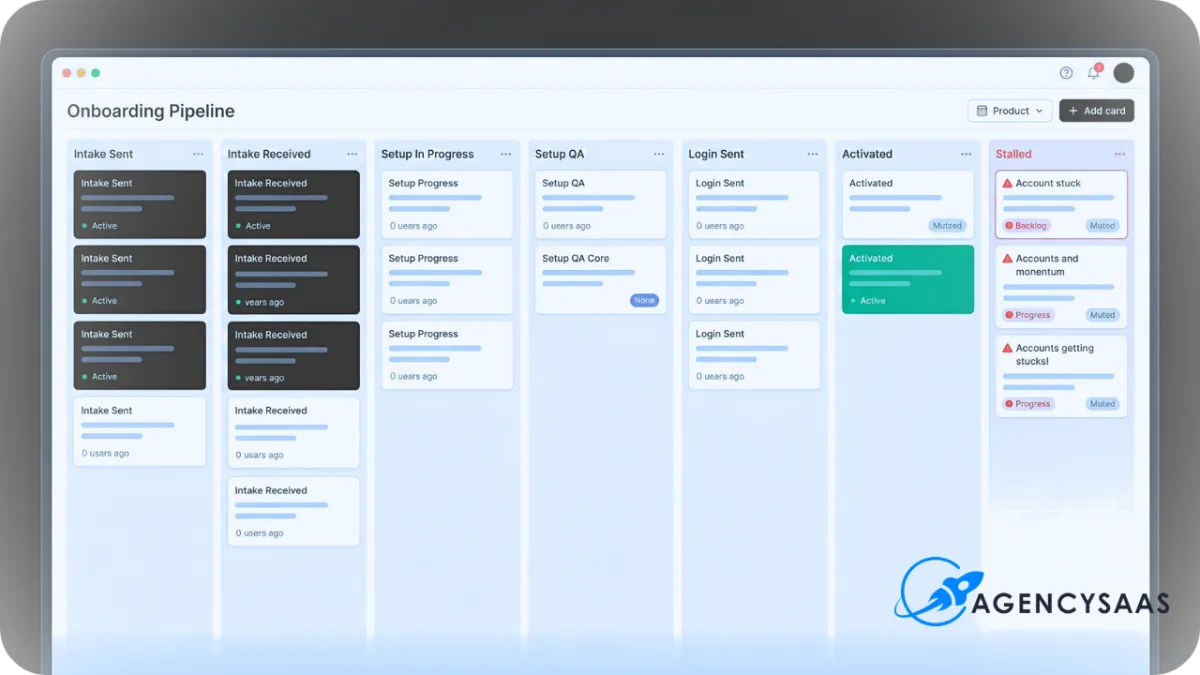The height and width of the screenshot is (675, 1200).
Task: Click the plus icon inside Add card button
Action: 1072,110
